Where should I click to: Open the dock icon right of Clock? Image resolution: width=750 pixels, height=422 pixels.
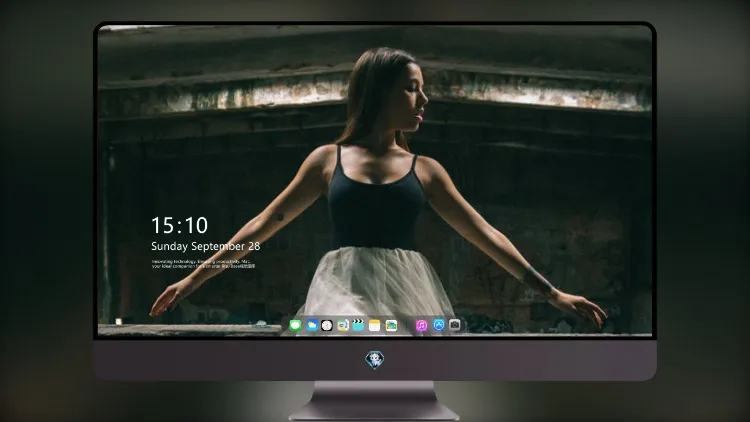pos(342,325)
